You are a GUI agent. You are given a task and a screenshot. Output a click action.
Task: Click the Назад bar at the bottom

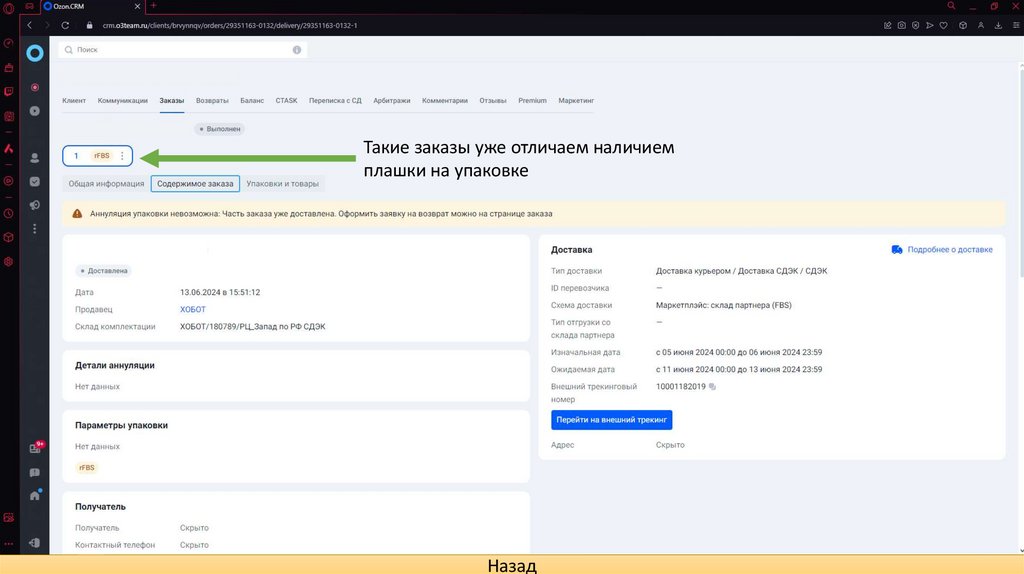click(x=512, y=565)
